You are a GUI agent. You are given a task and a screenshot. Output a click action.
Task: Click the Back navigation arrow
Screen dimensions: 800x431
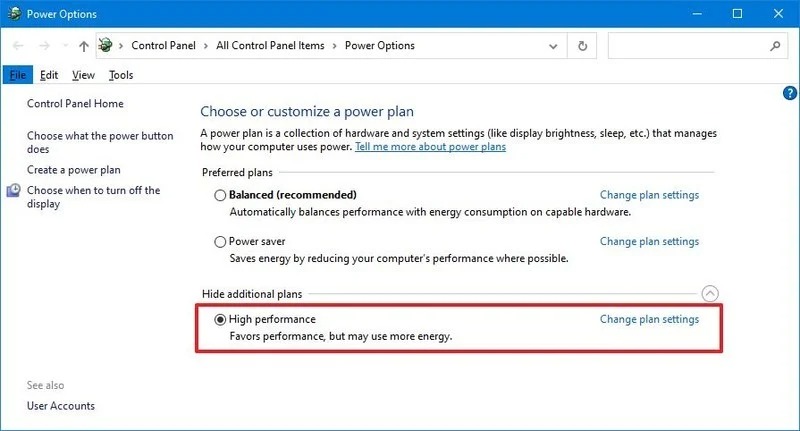click(18, 46)
